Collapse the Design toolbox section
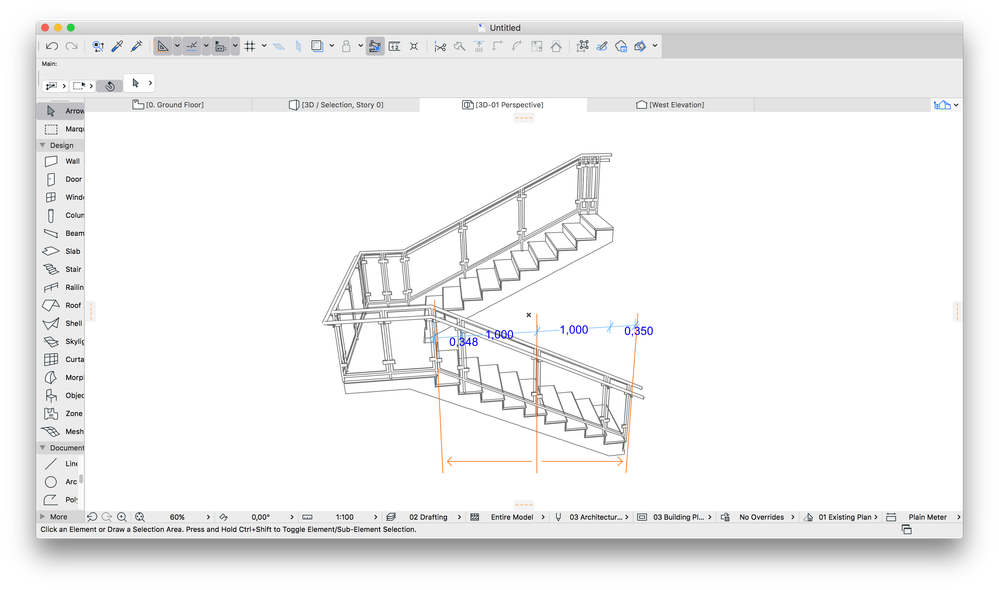This screenshot has height=590, width=999. point(43,145)
